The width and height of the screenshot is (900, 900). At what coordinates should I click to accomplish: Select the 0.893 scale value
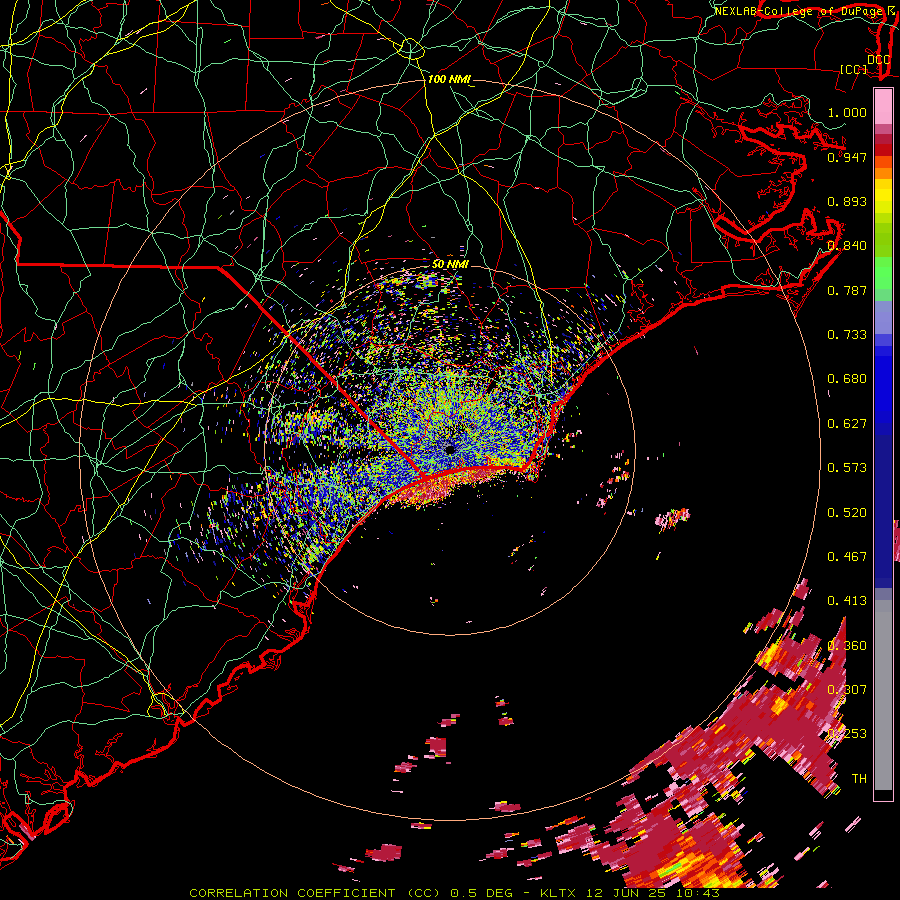847,201
